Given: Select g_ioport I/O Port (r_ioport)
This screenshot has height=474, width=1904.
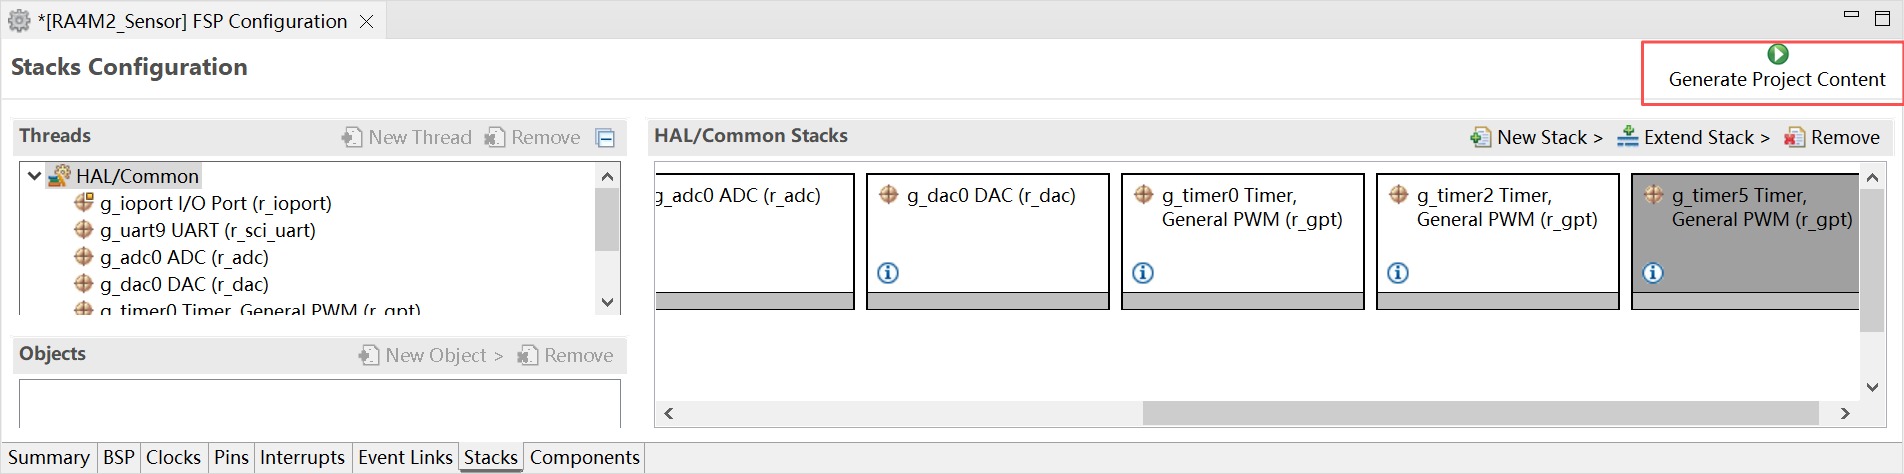Looking at the screenshot, I should [x=215, y=203].
